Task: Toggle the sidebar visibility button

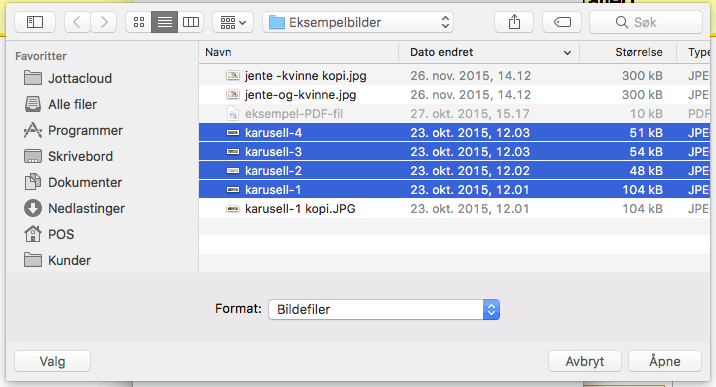Action: (35, 22)
